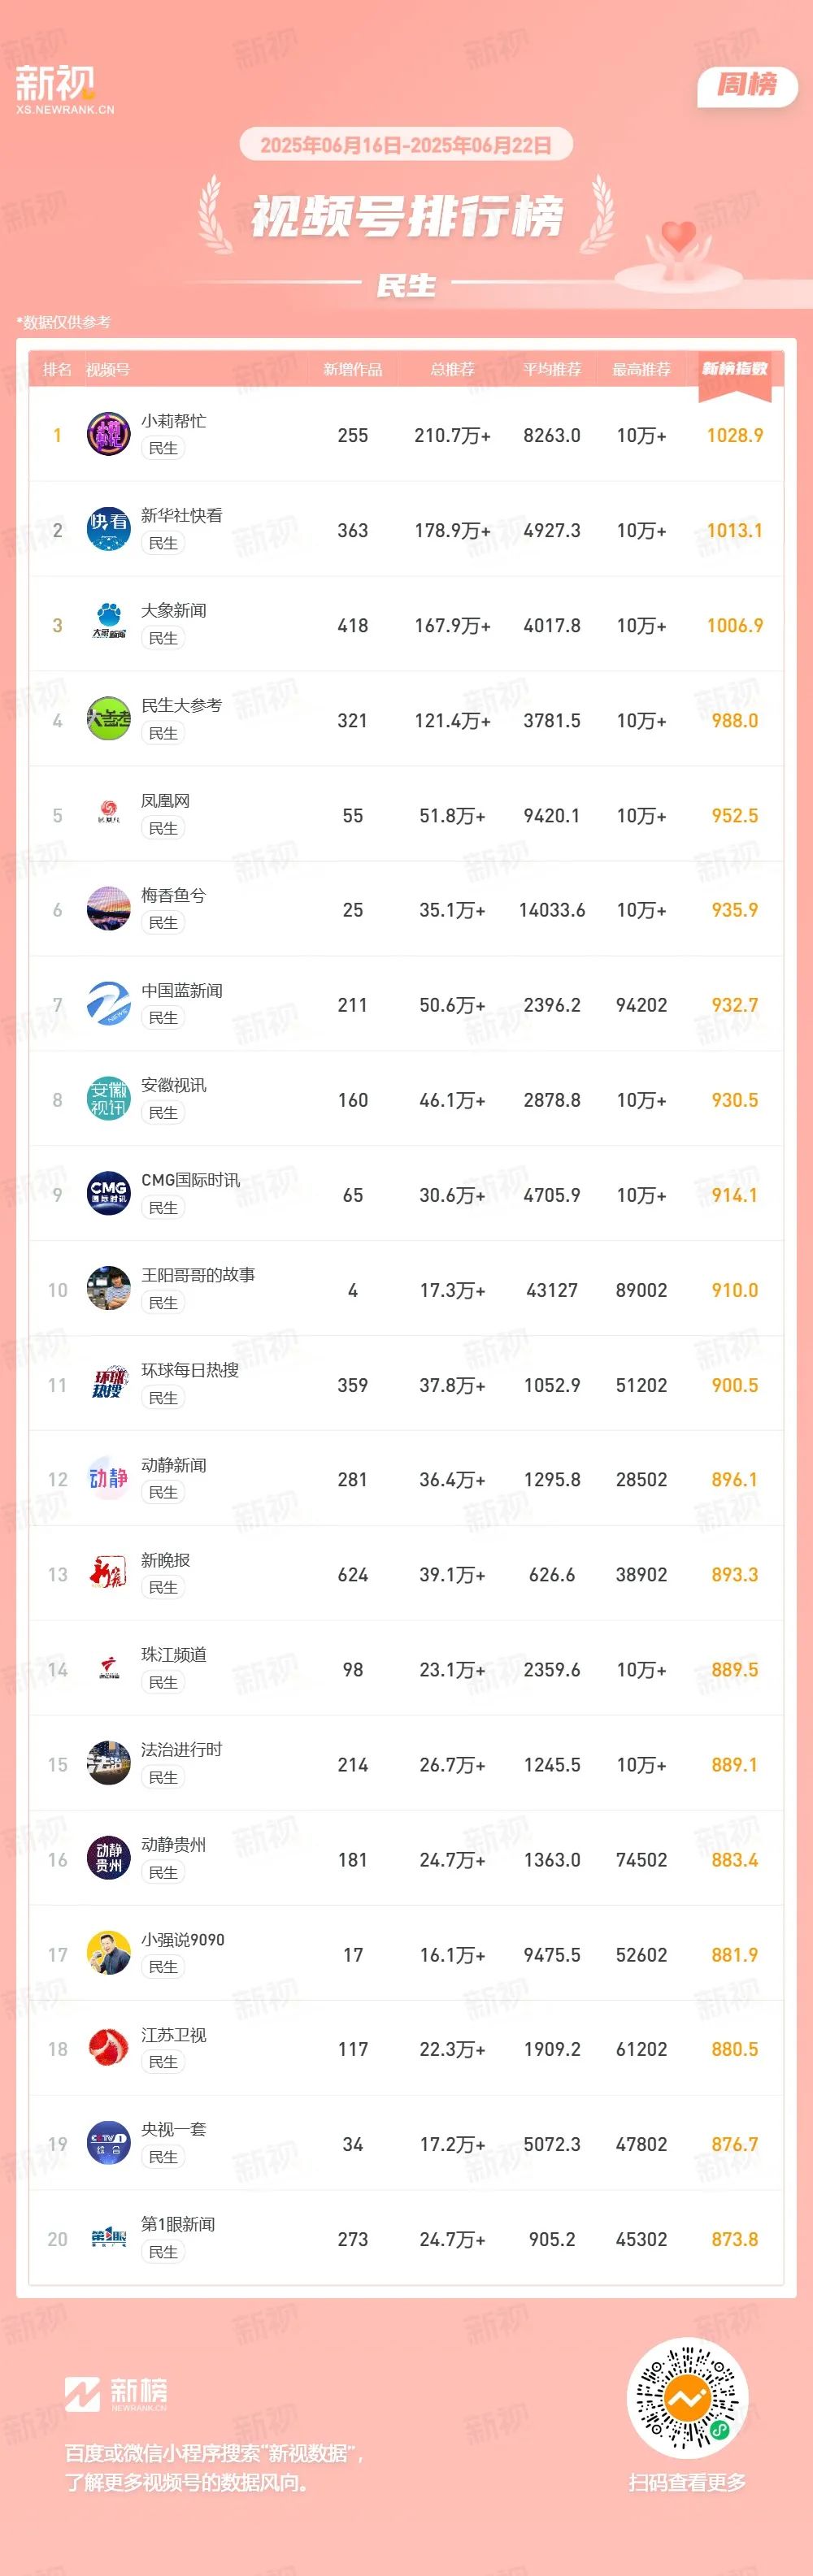813x2576 pixels.
Task: Click the 小莉帮忙 avatar icon
Action: 108,434
